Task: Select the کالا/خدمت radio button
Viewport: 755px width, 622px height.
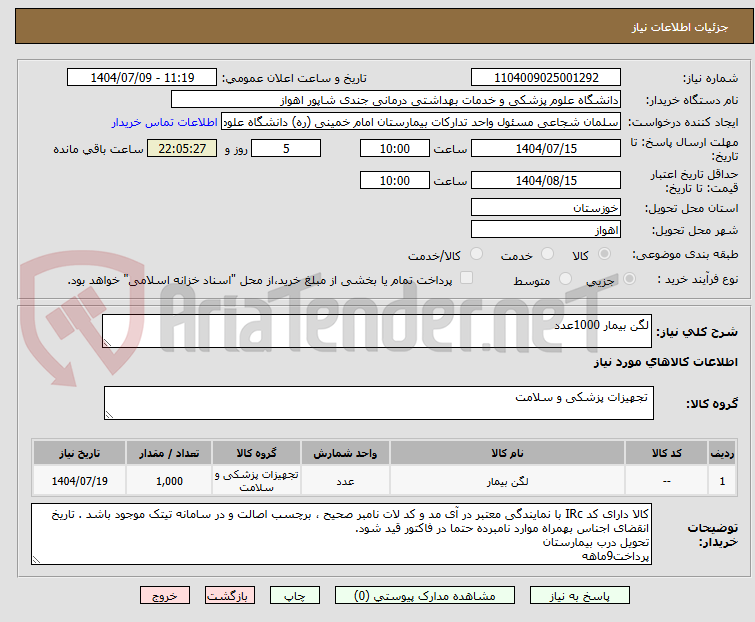Action: tap(476, 254)
